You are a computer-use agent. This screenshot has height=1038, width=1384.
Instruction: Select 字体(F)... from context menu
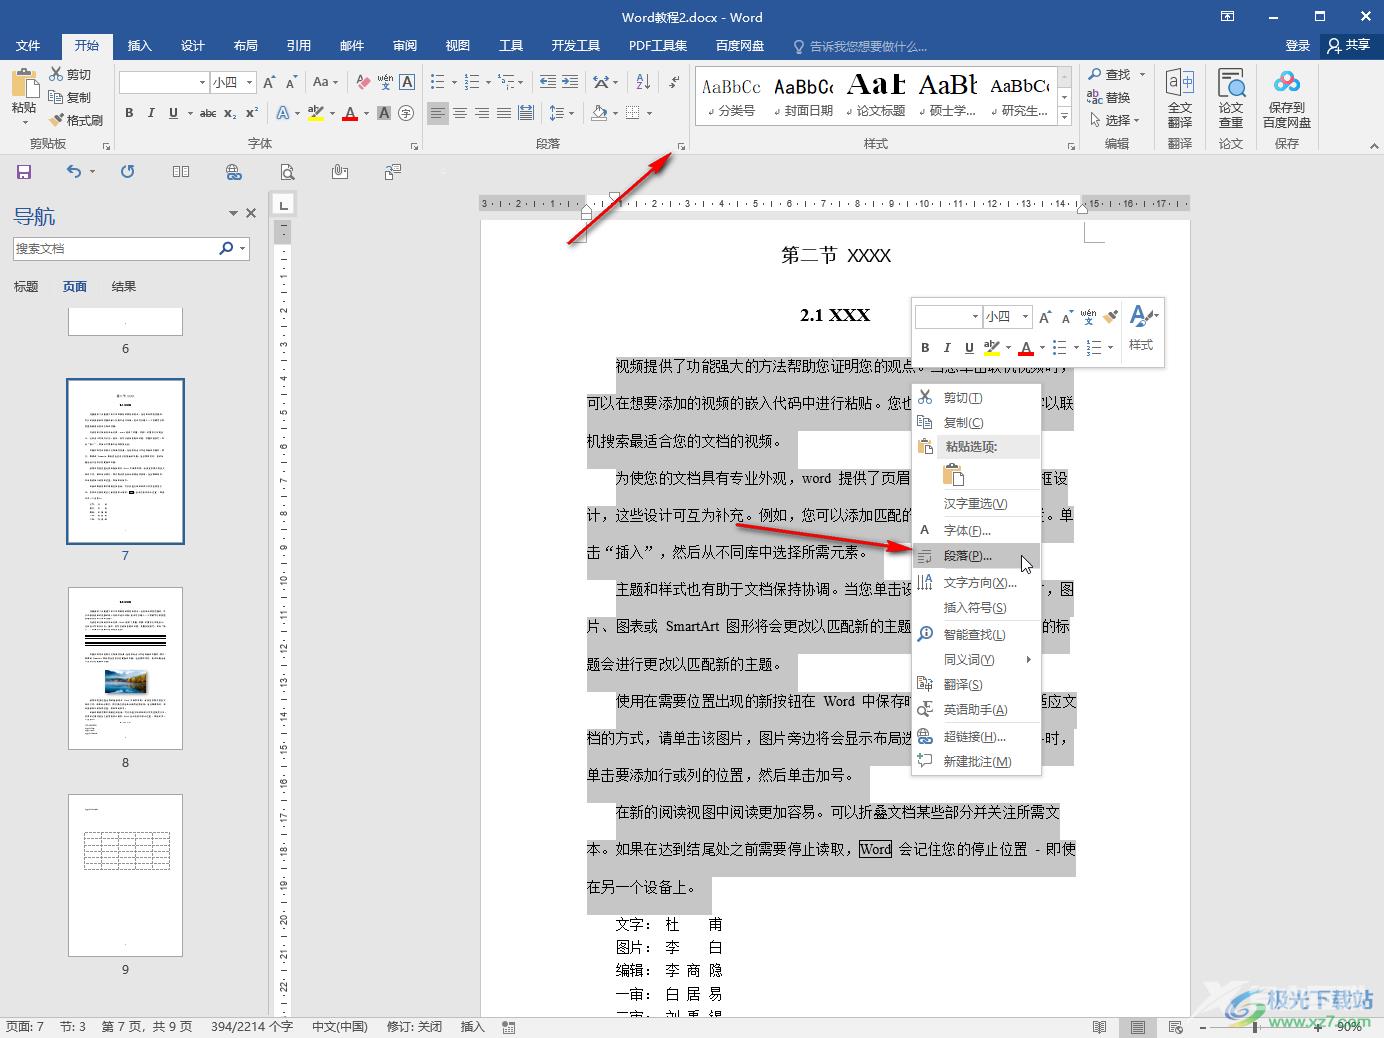coord(976,530)
